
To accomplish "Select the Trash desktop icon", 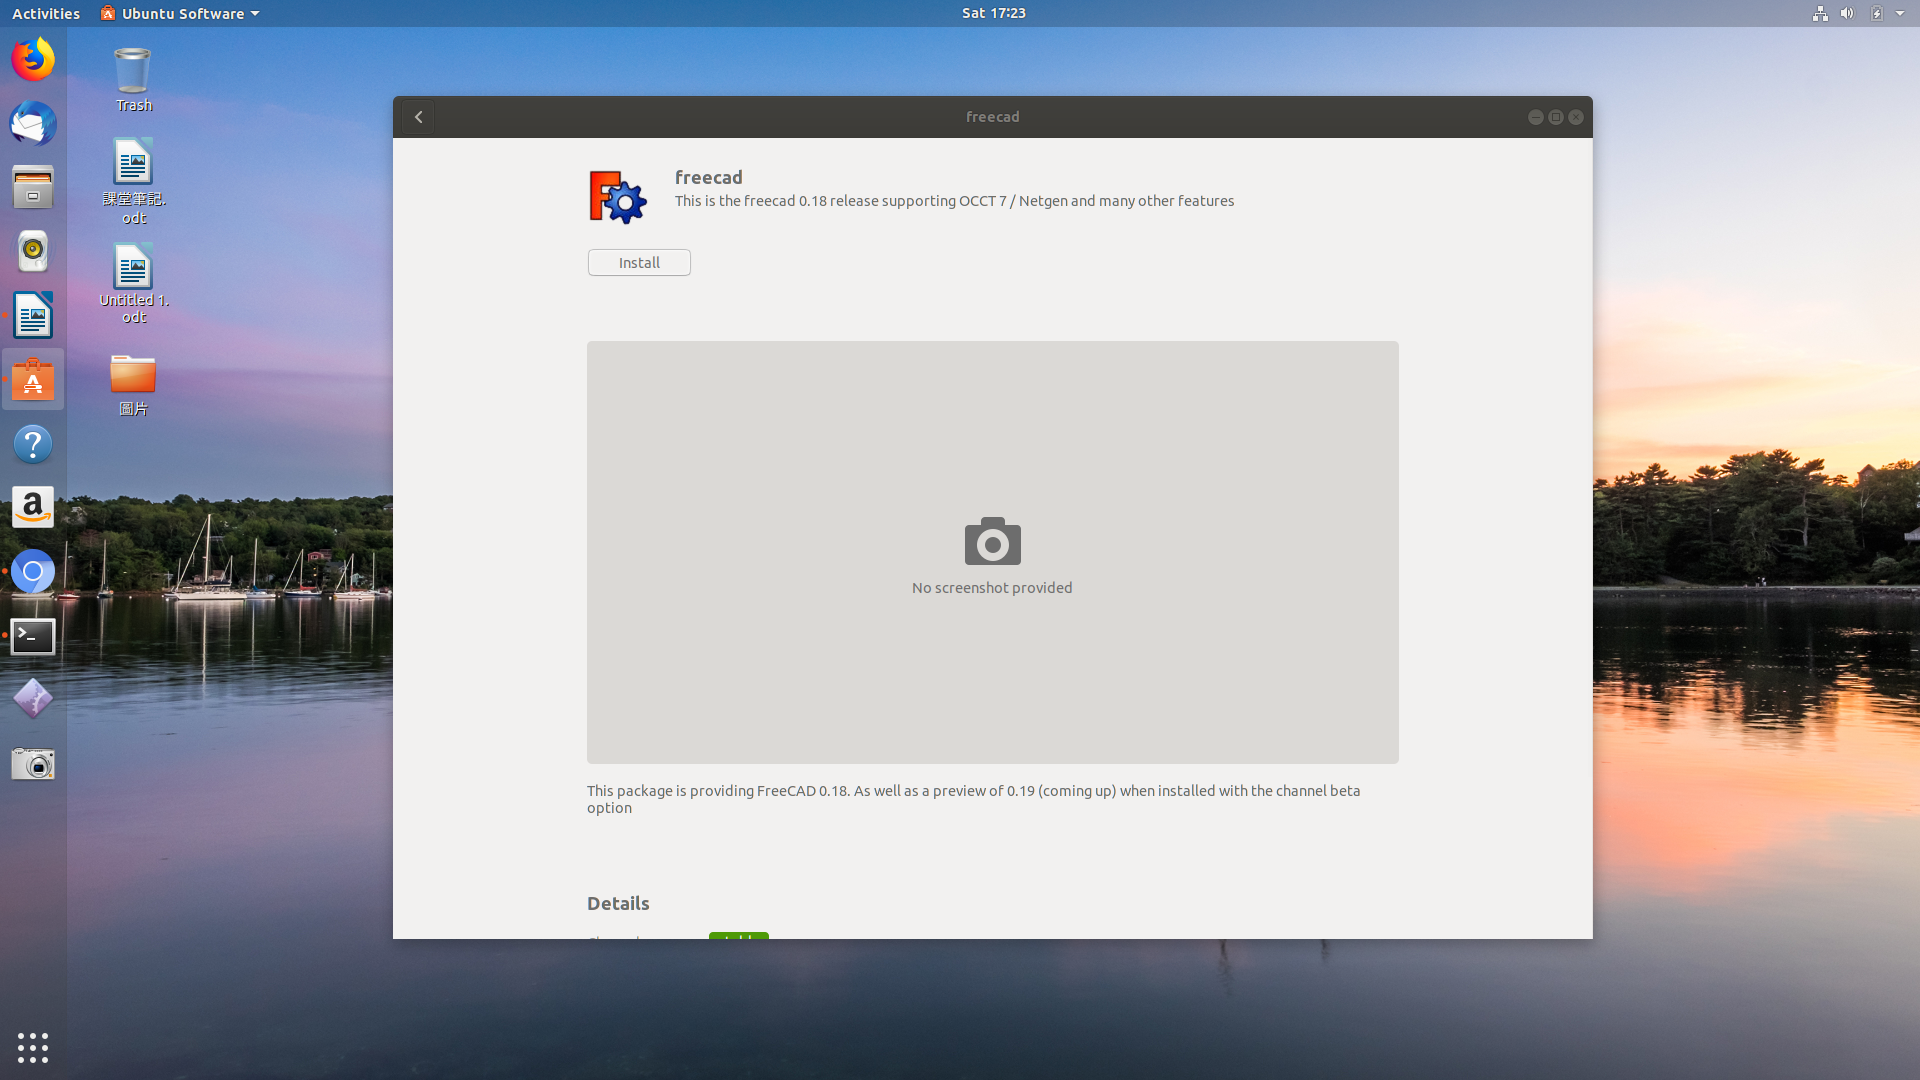I will [133, 80].
